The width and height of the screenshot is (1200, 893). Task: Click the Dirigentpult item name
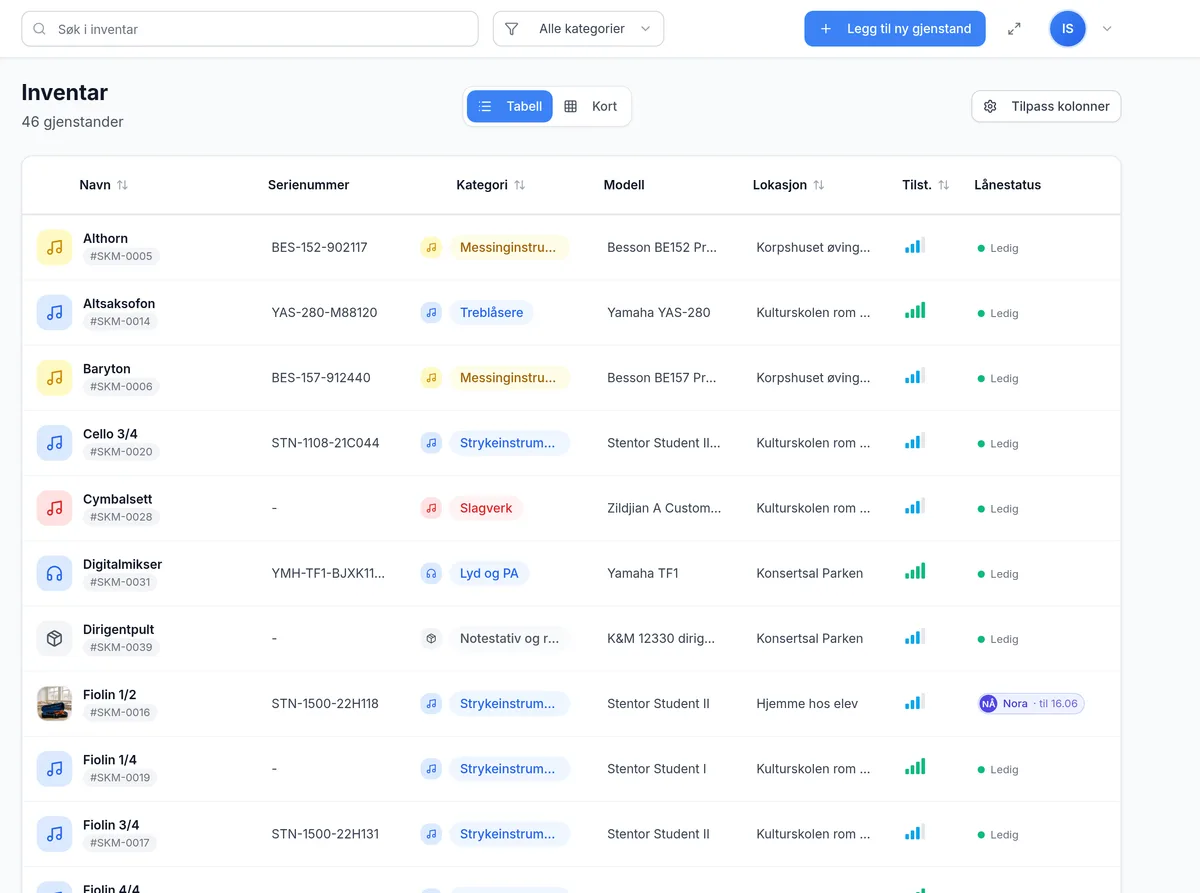(119, 629)
